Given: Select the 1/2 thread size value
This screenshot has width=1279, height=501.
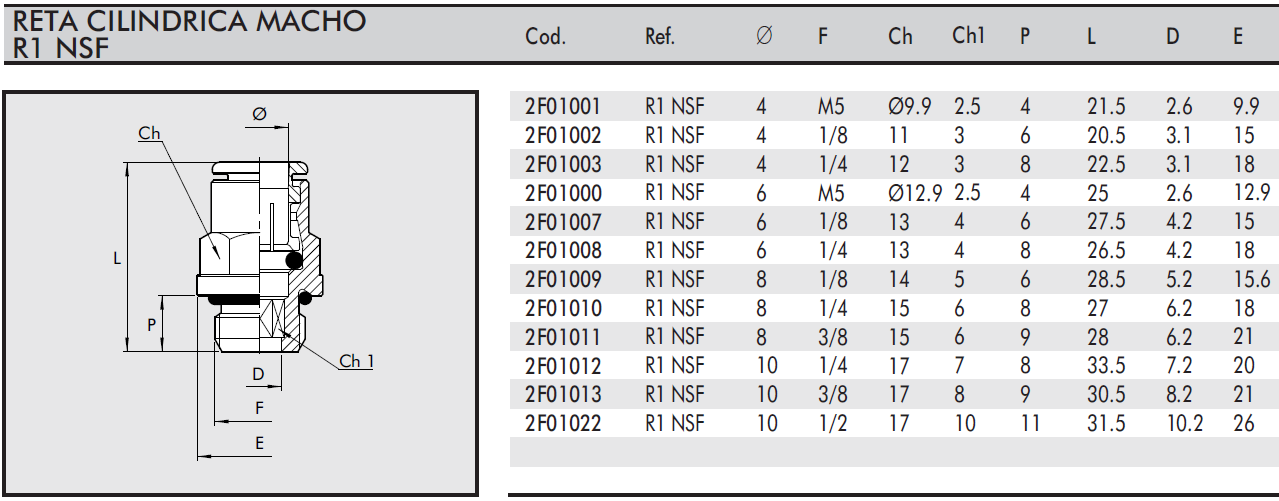Looking at the screenshot, I should (x=832, y=424).
